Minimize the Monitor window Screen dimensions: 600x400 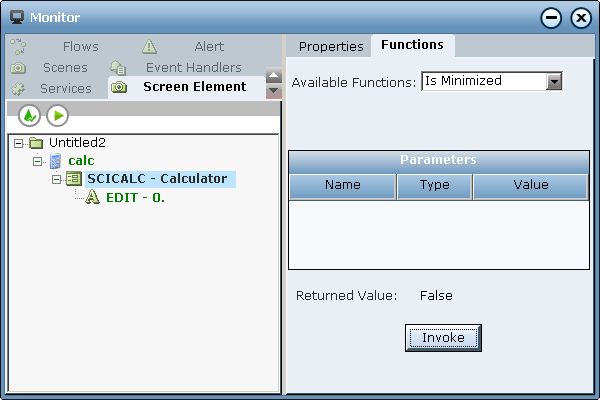551,18
